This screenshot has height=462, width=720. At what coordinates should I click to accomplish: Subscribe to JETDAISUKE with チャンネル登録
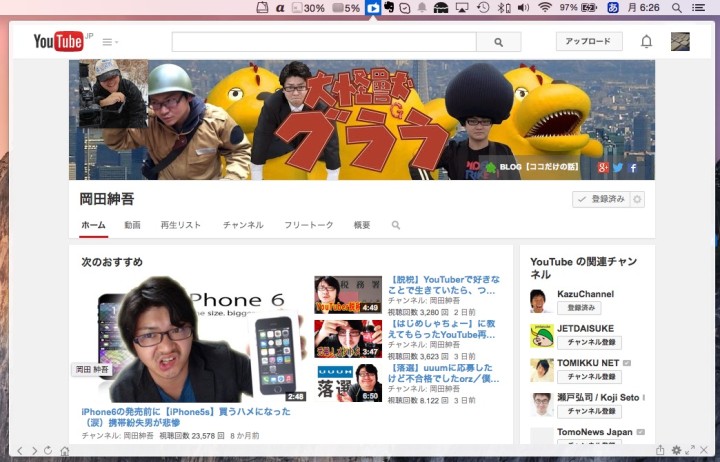coord(590,342)
